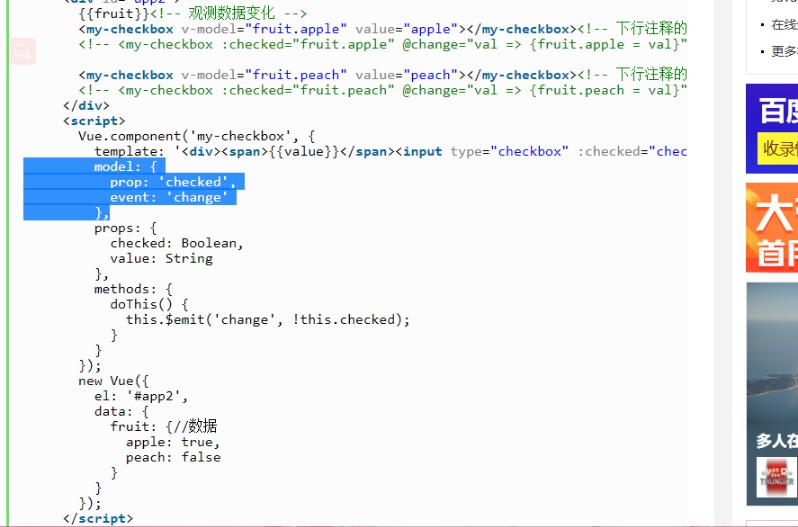Click the highlighted "event: 'change'" line
Screen dimensions: 798x527
click(169, 197)
